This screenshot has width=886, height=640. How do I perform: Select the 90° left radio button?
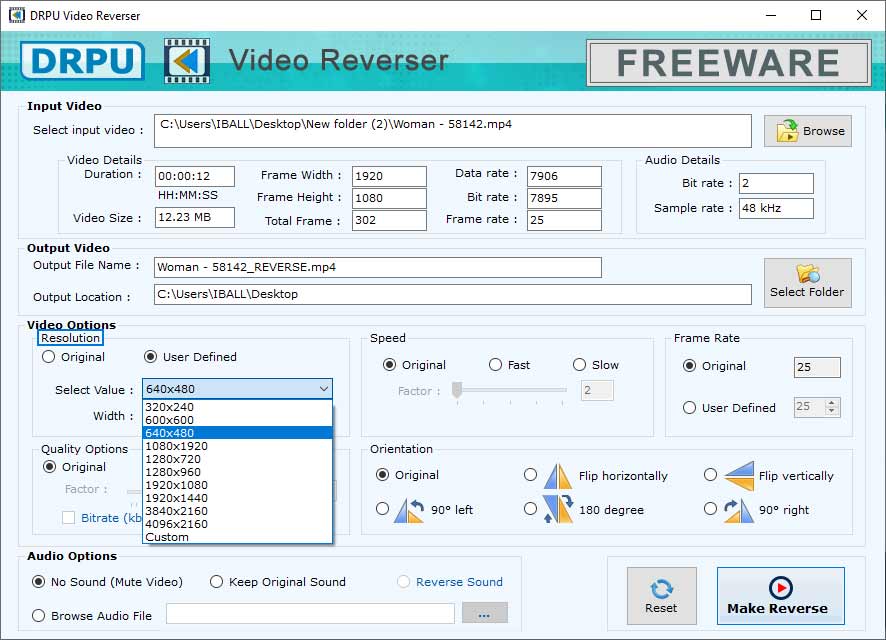point(383,510)
